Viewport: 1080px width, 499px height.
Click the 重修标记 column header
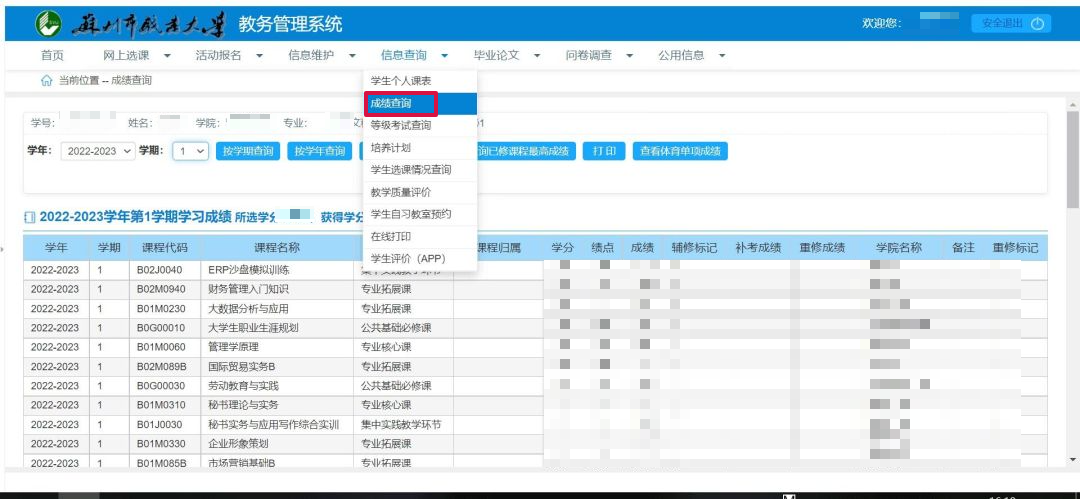[1015, 248]
